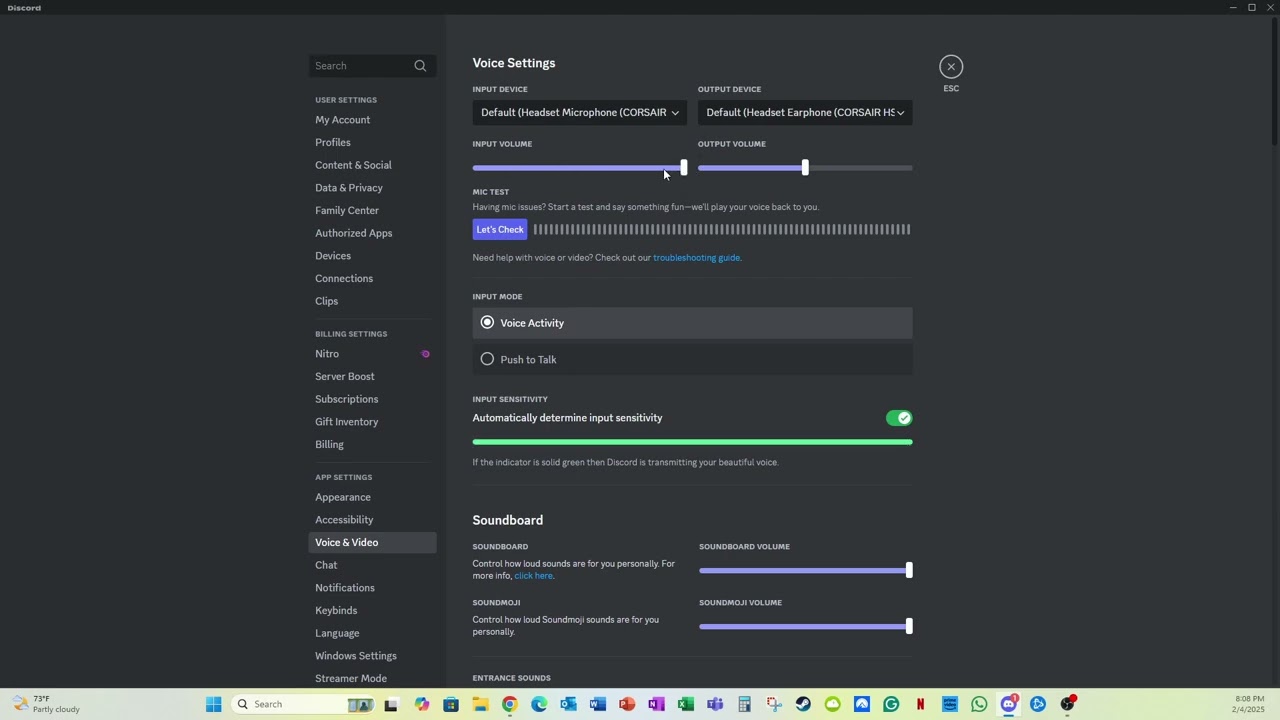Screen dimensions: 1280x720
Task: Launch Microsoft Edge from taskbar
Action: click(539, 704)
